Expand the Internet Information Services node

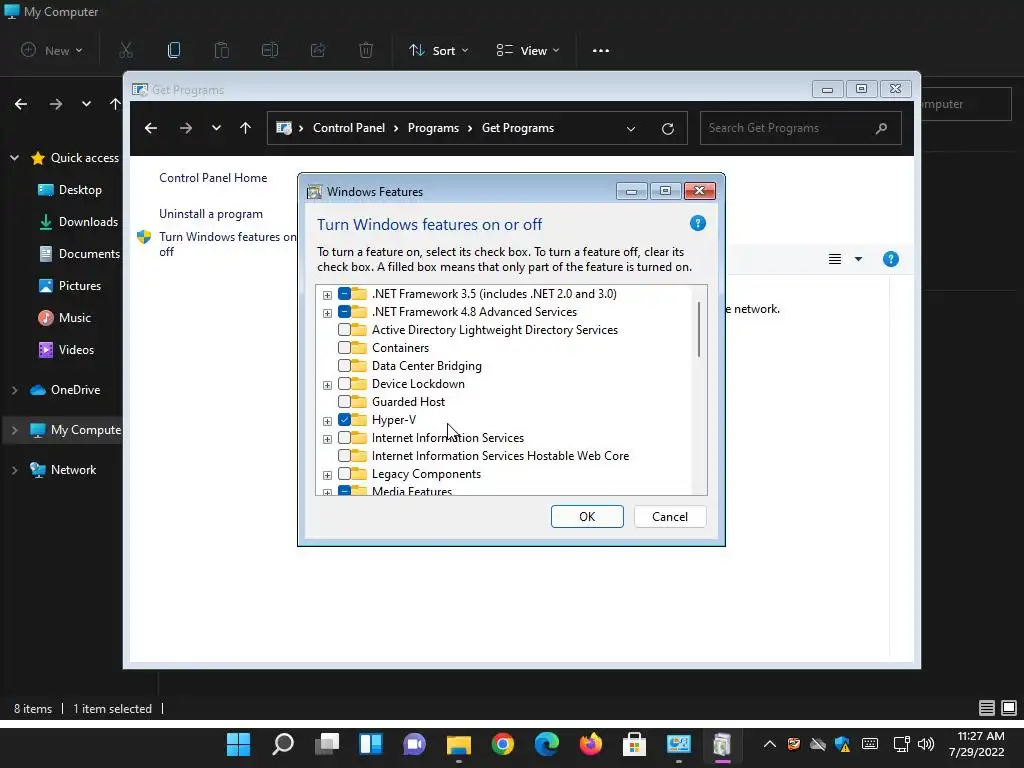click(327, 439)
